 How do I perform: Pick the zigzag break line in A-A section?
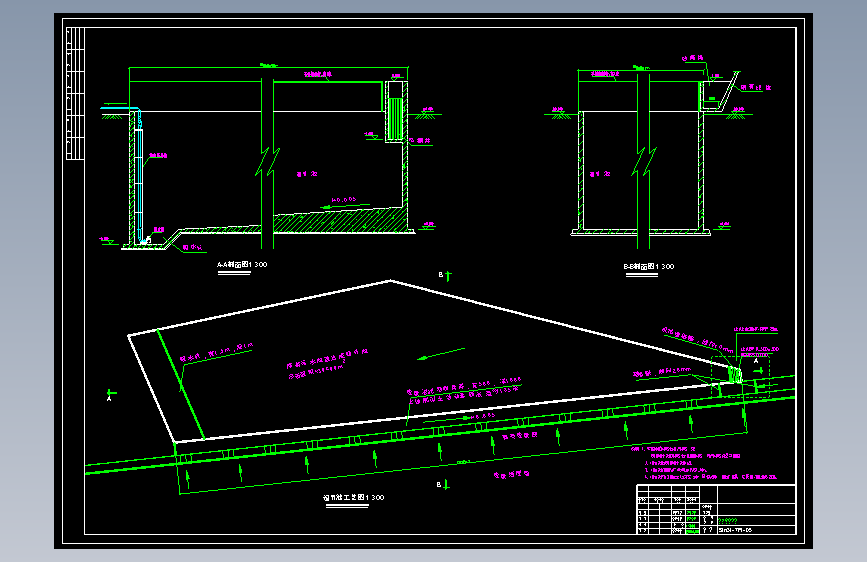point(267,162)
